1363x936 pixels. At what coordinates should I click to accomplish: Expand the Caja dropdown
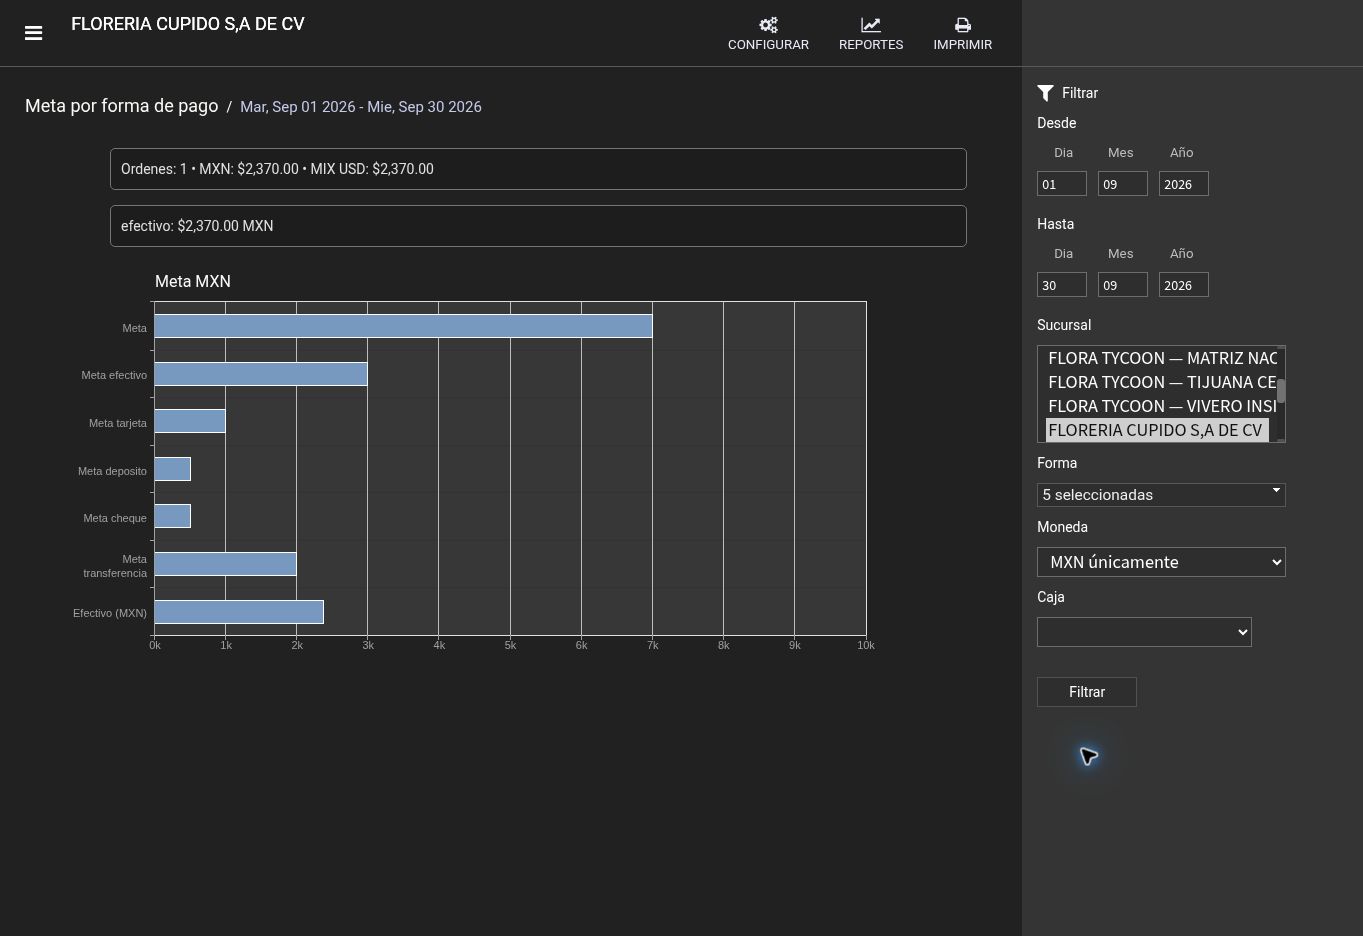point(1144,632)
